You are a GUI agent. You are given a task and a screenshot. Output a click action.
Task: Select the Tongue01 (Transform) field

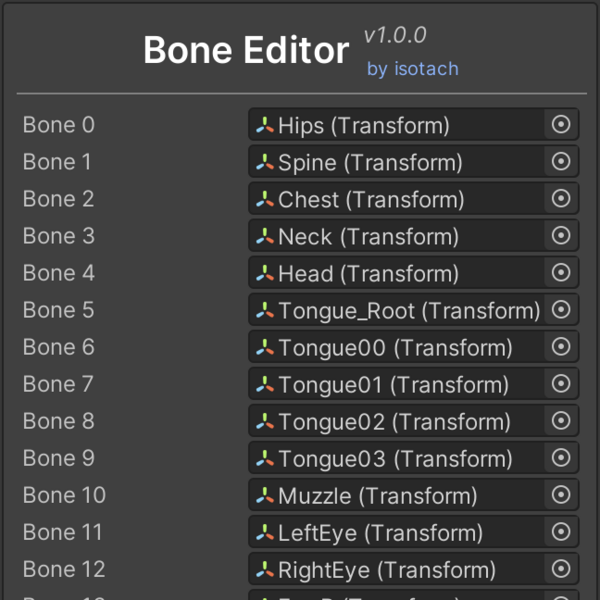point(393,385)
